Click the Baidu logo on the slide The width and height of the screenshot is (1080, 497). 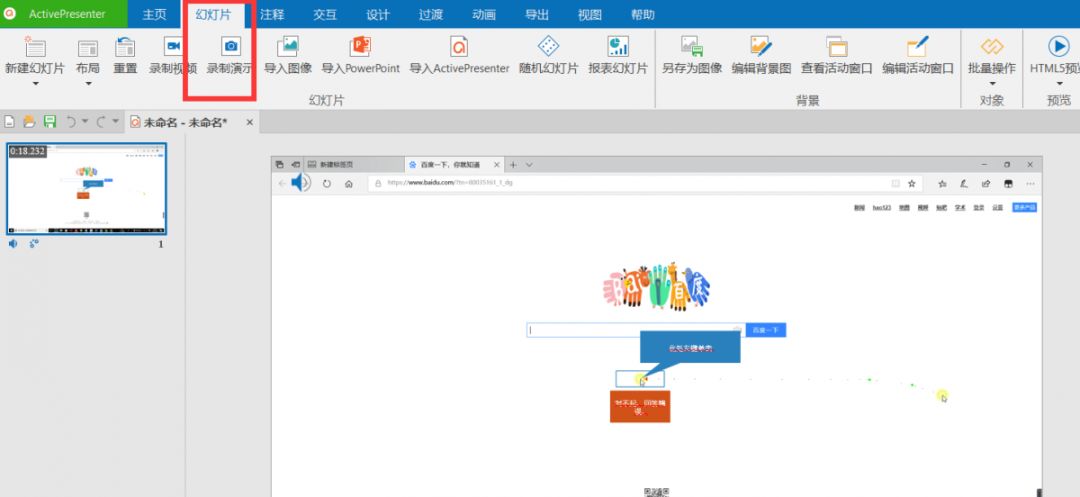pyautogui.click(x=656, y=286)
